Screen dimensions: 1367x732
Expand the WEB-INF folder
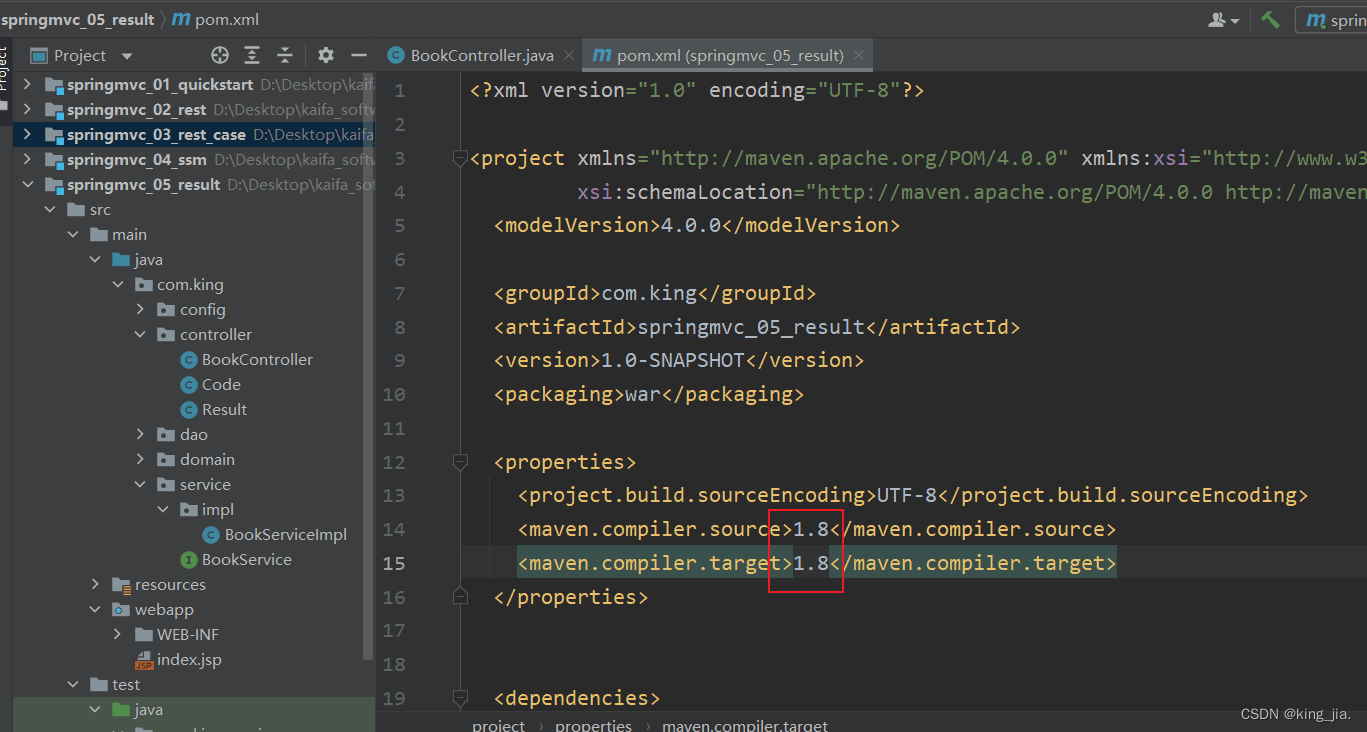coord(118,634)
